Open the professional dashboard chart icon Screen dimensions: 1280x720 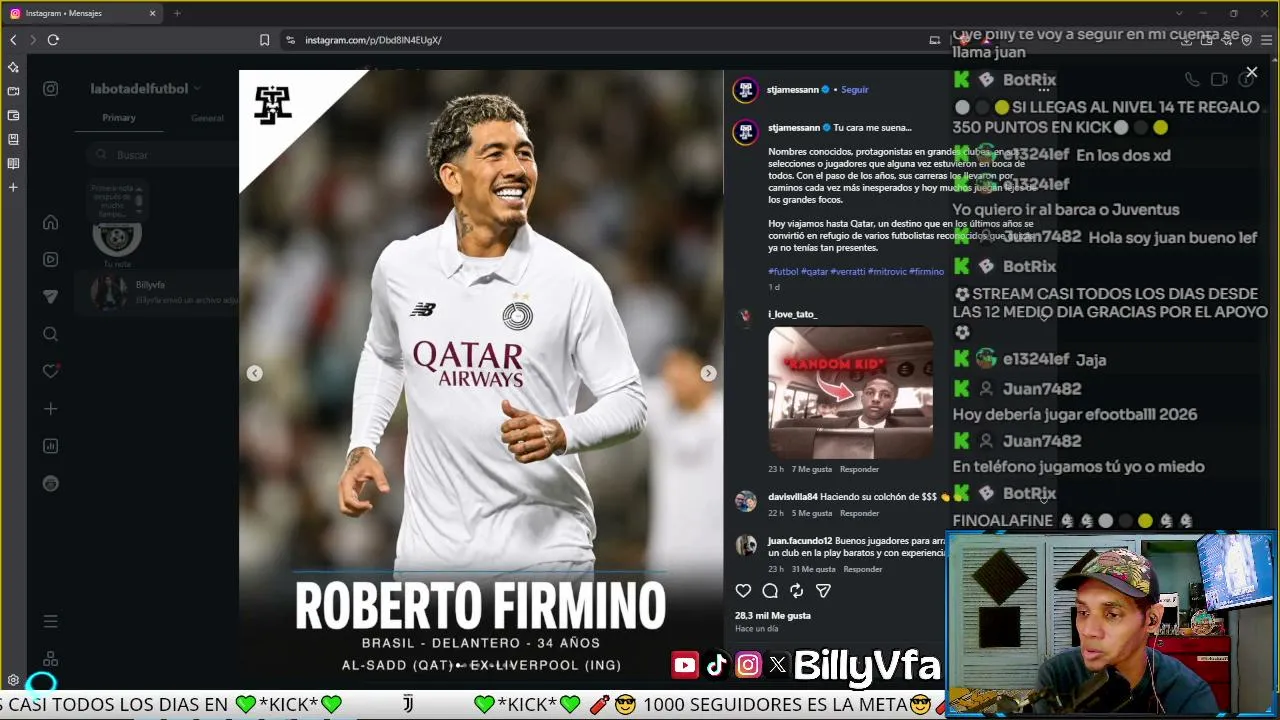coord(51,446)
